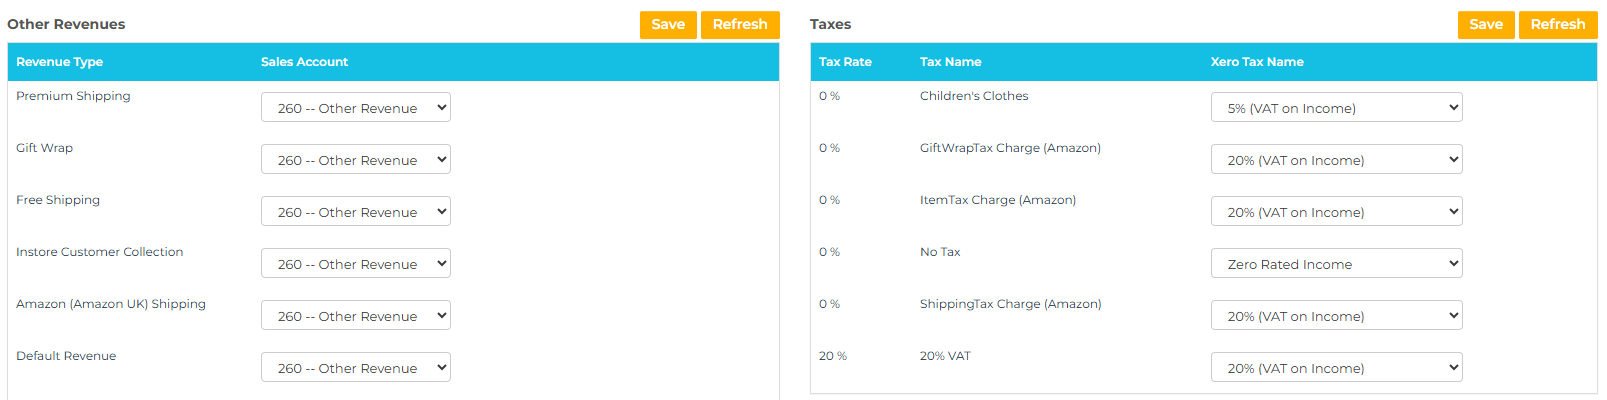The width and height of the screenshot is (1607, 400).
Task: Open ItemTax Charge Xero tax dropdown
Action: click(x=1336, y=212)
